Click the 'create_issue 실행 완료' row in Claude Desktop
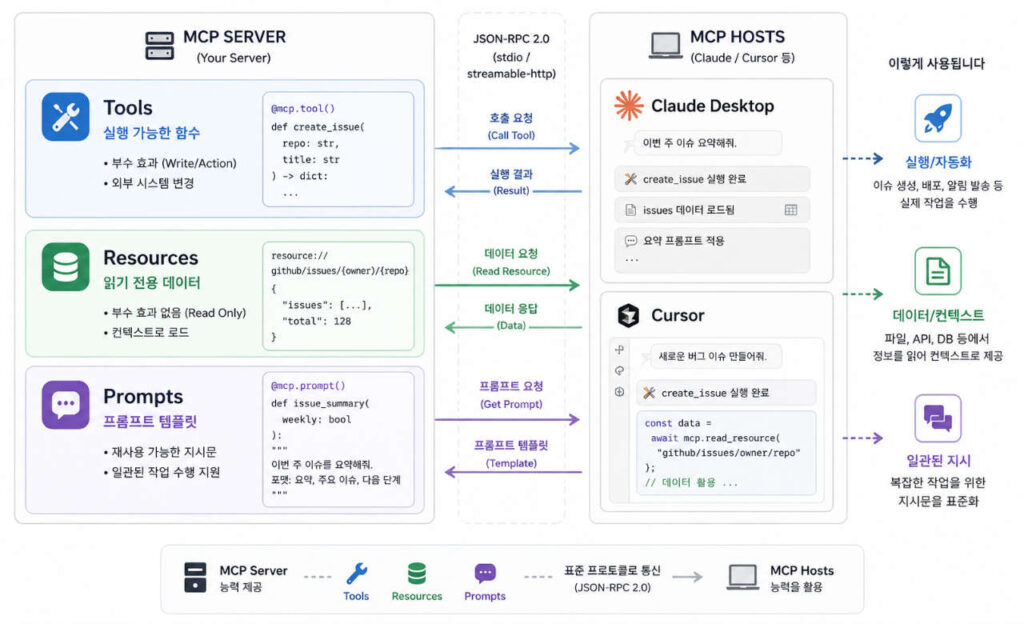The image size is (1024, 624). (712, 179)
